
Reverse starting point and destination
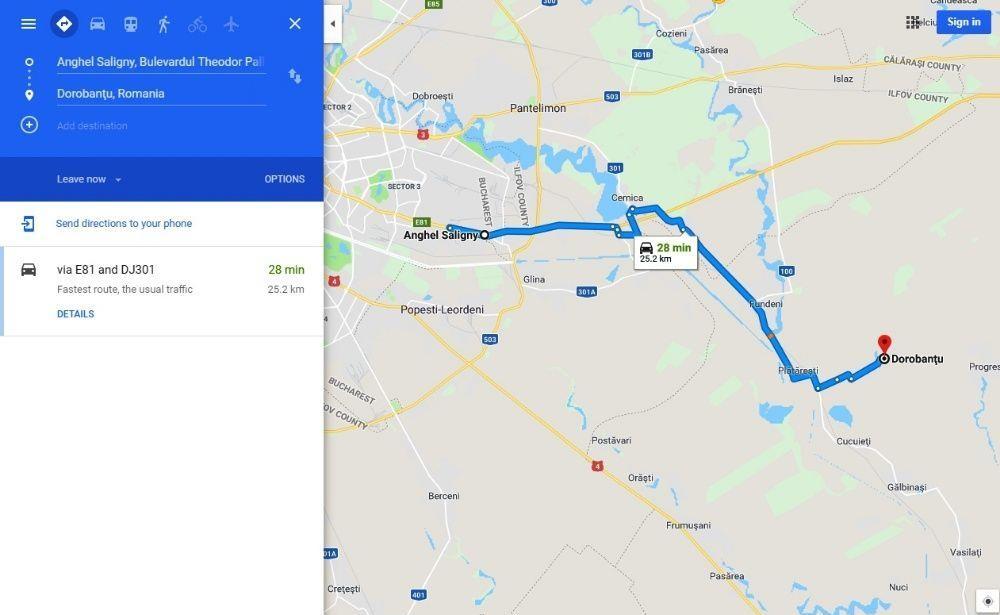click(x=295, y=76)
